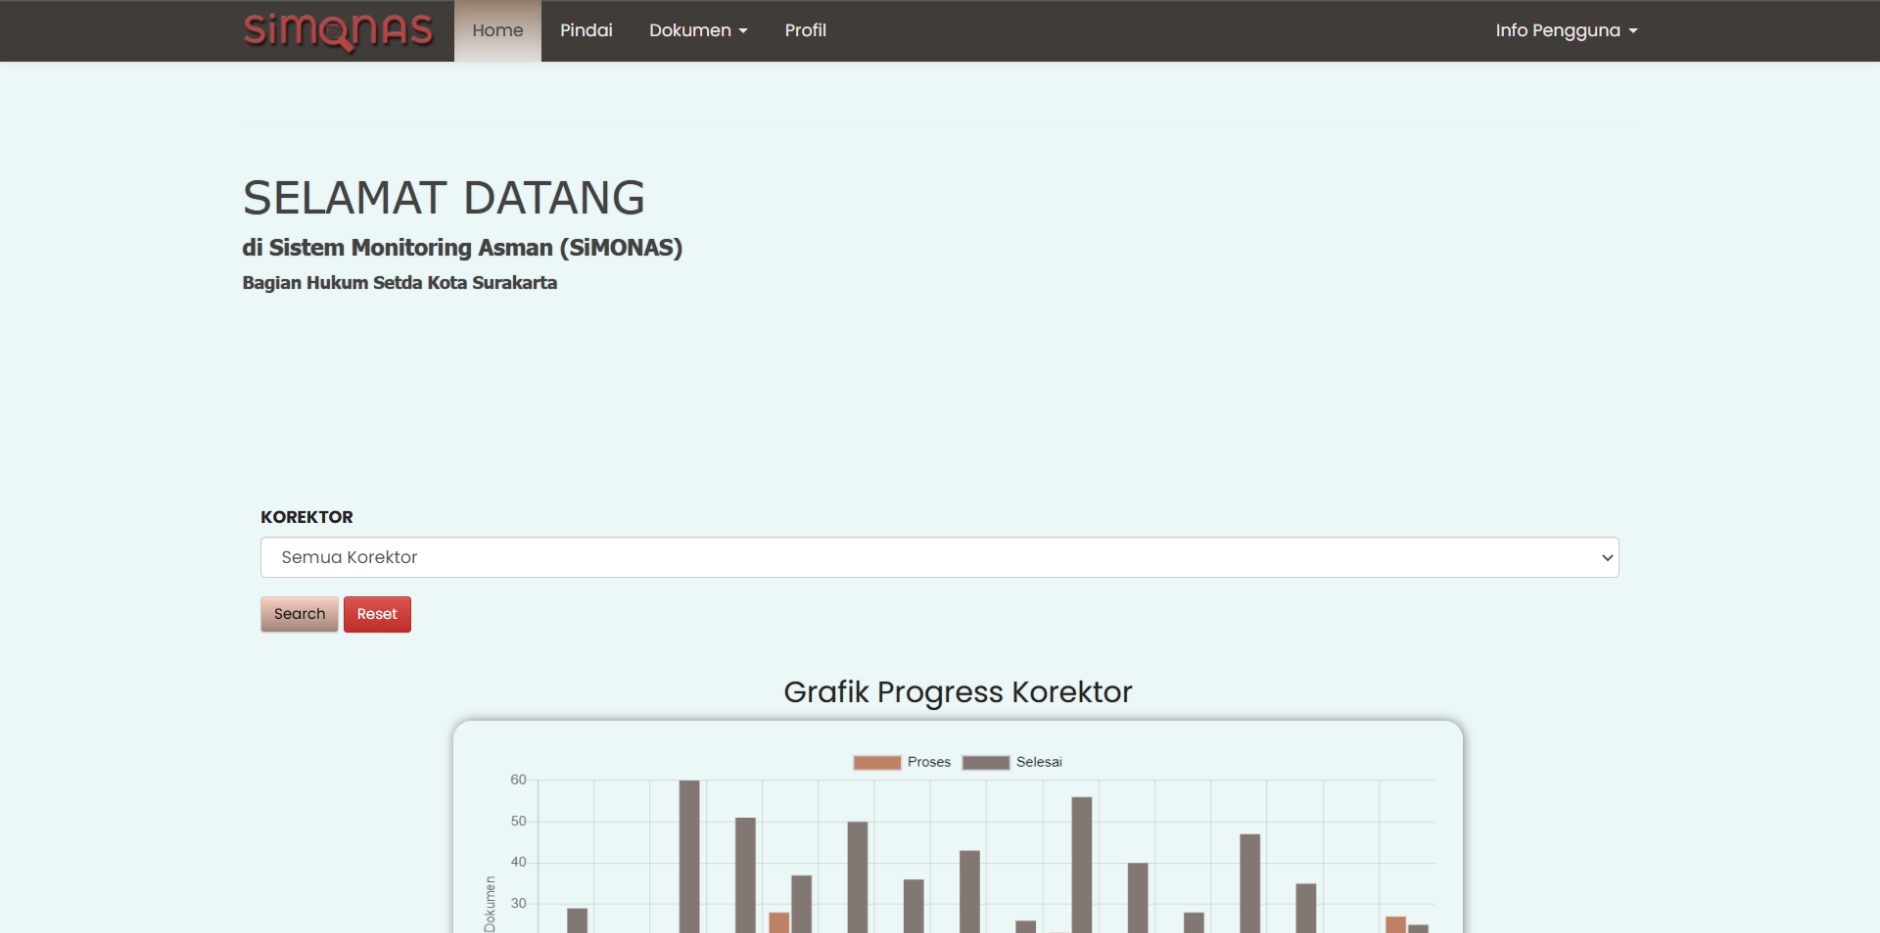
Task: Expand the Dokumen menu
Action: (x=698, y=30)
